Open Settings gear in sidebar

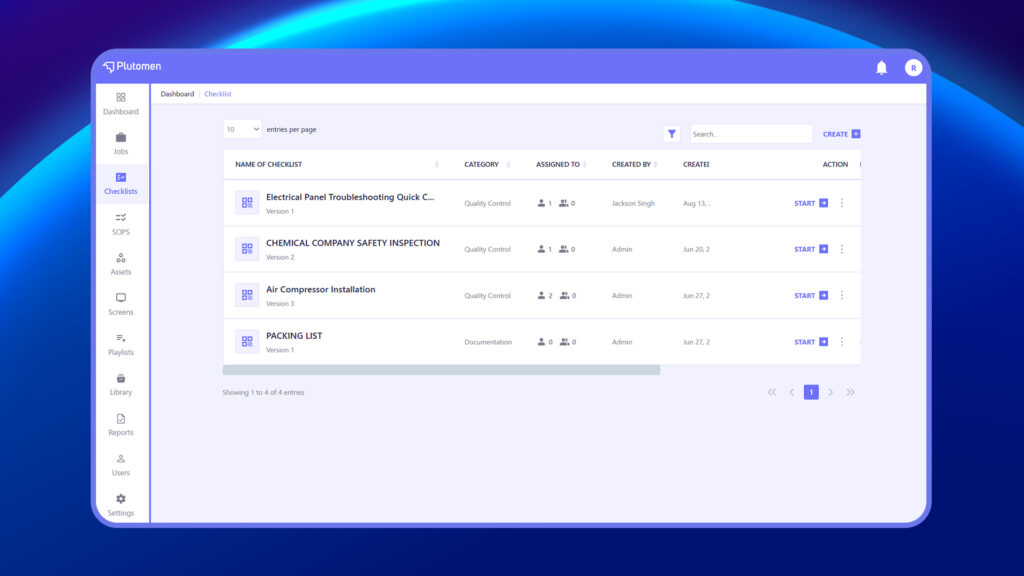point(121,505)
